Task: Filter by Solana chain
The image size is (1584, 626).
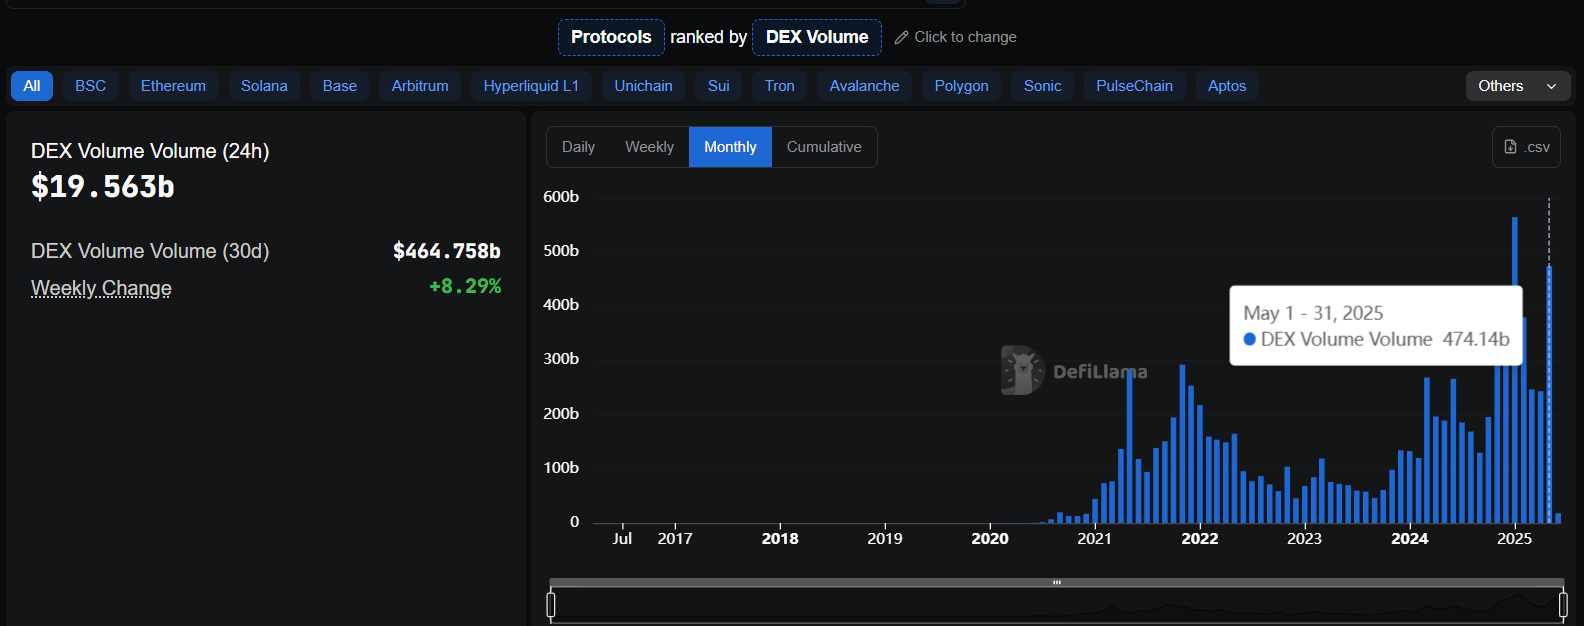Action: (264, 86)
